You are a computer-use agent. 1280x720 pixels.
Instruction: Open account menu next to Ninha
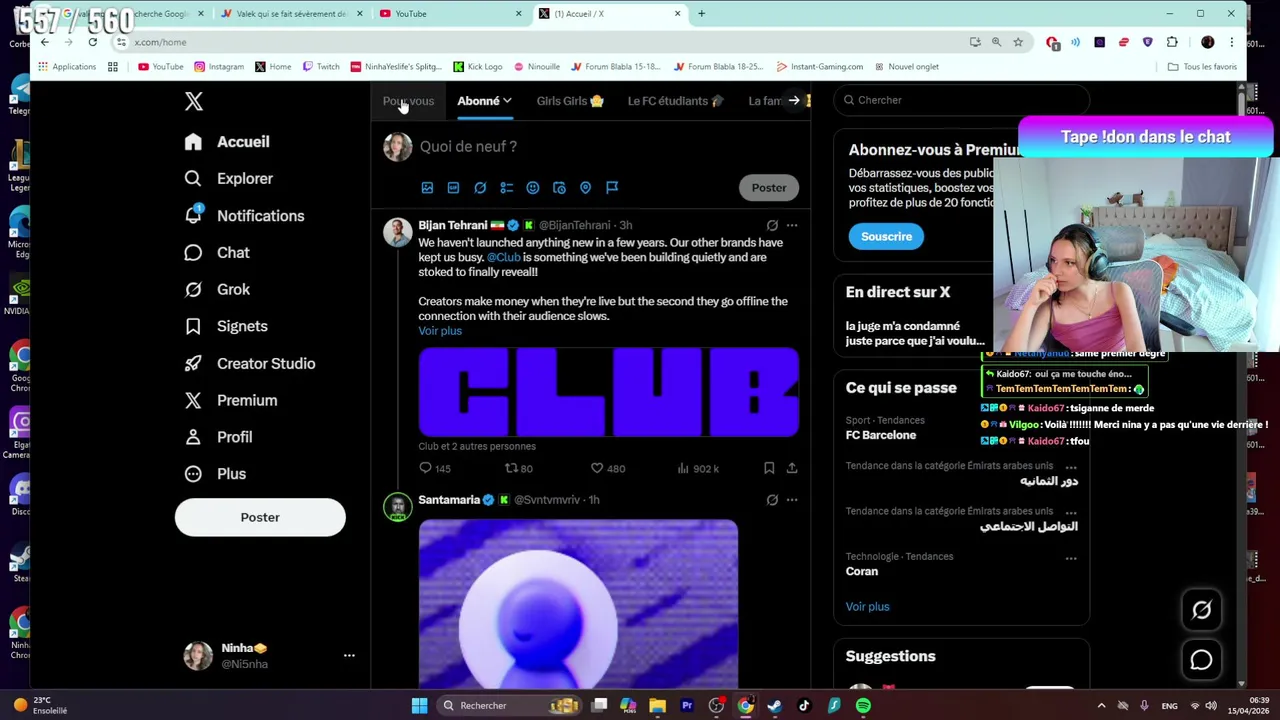click(x=349, y=656)
